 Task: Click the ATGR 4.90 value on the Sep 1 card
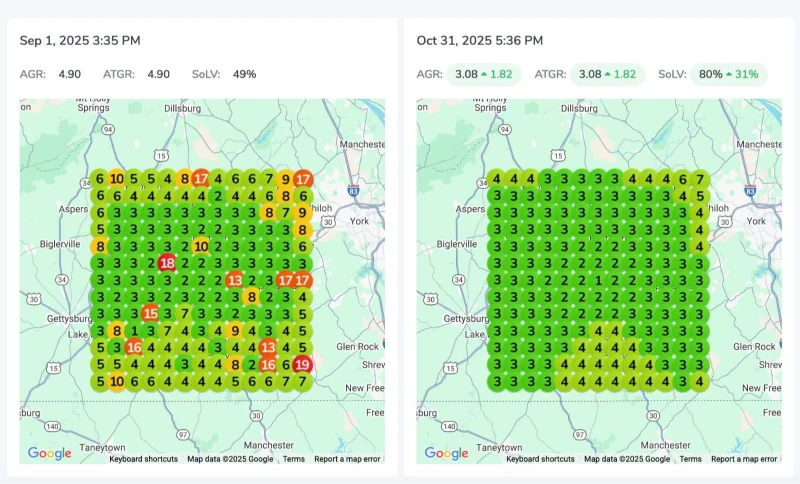click(159, 74)
